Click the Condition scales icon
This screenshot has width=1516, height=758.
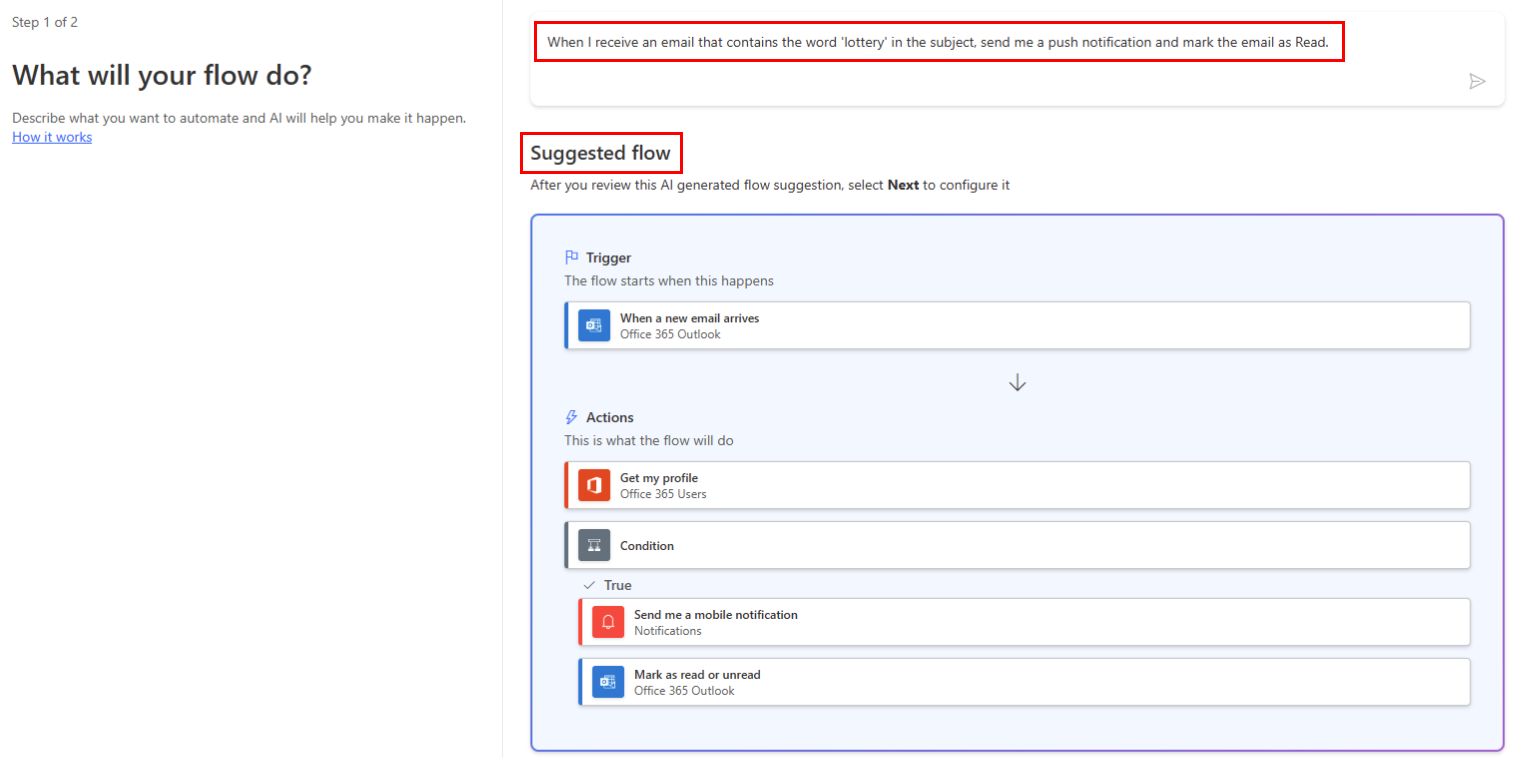(594, 545)
